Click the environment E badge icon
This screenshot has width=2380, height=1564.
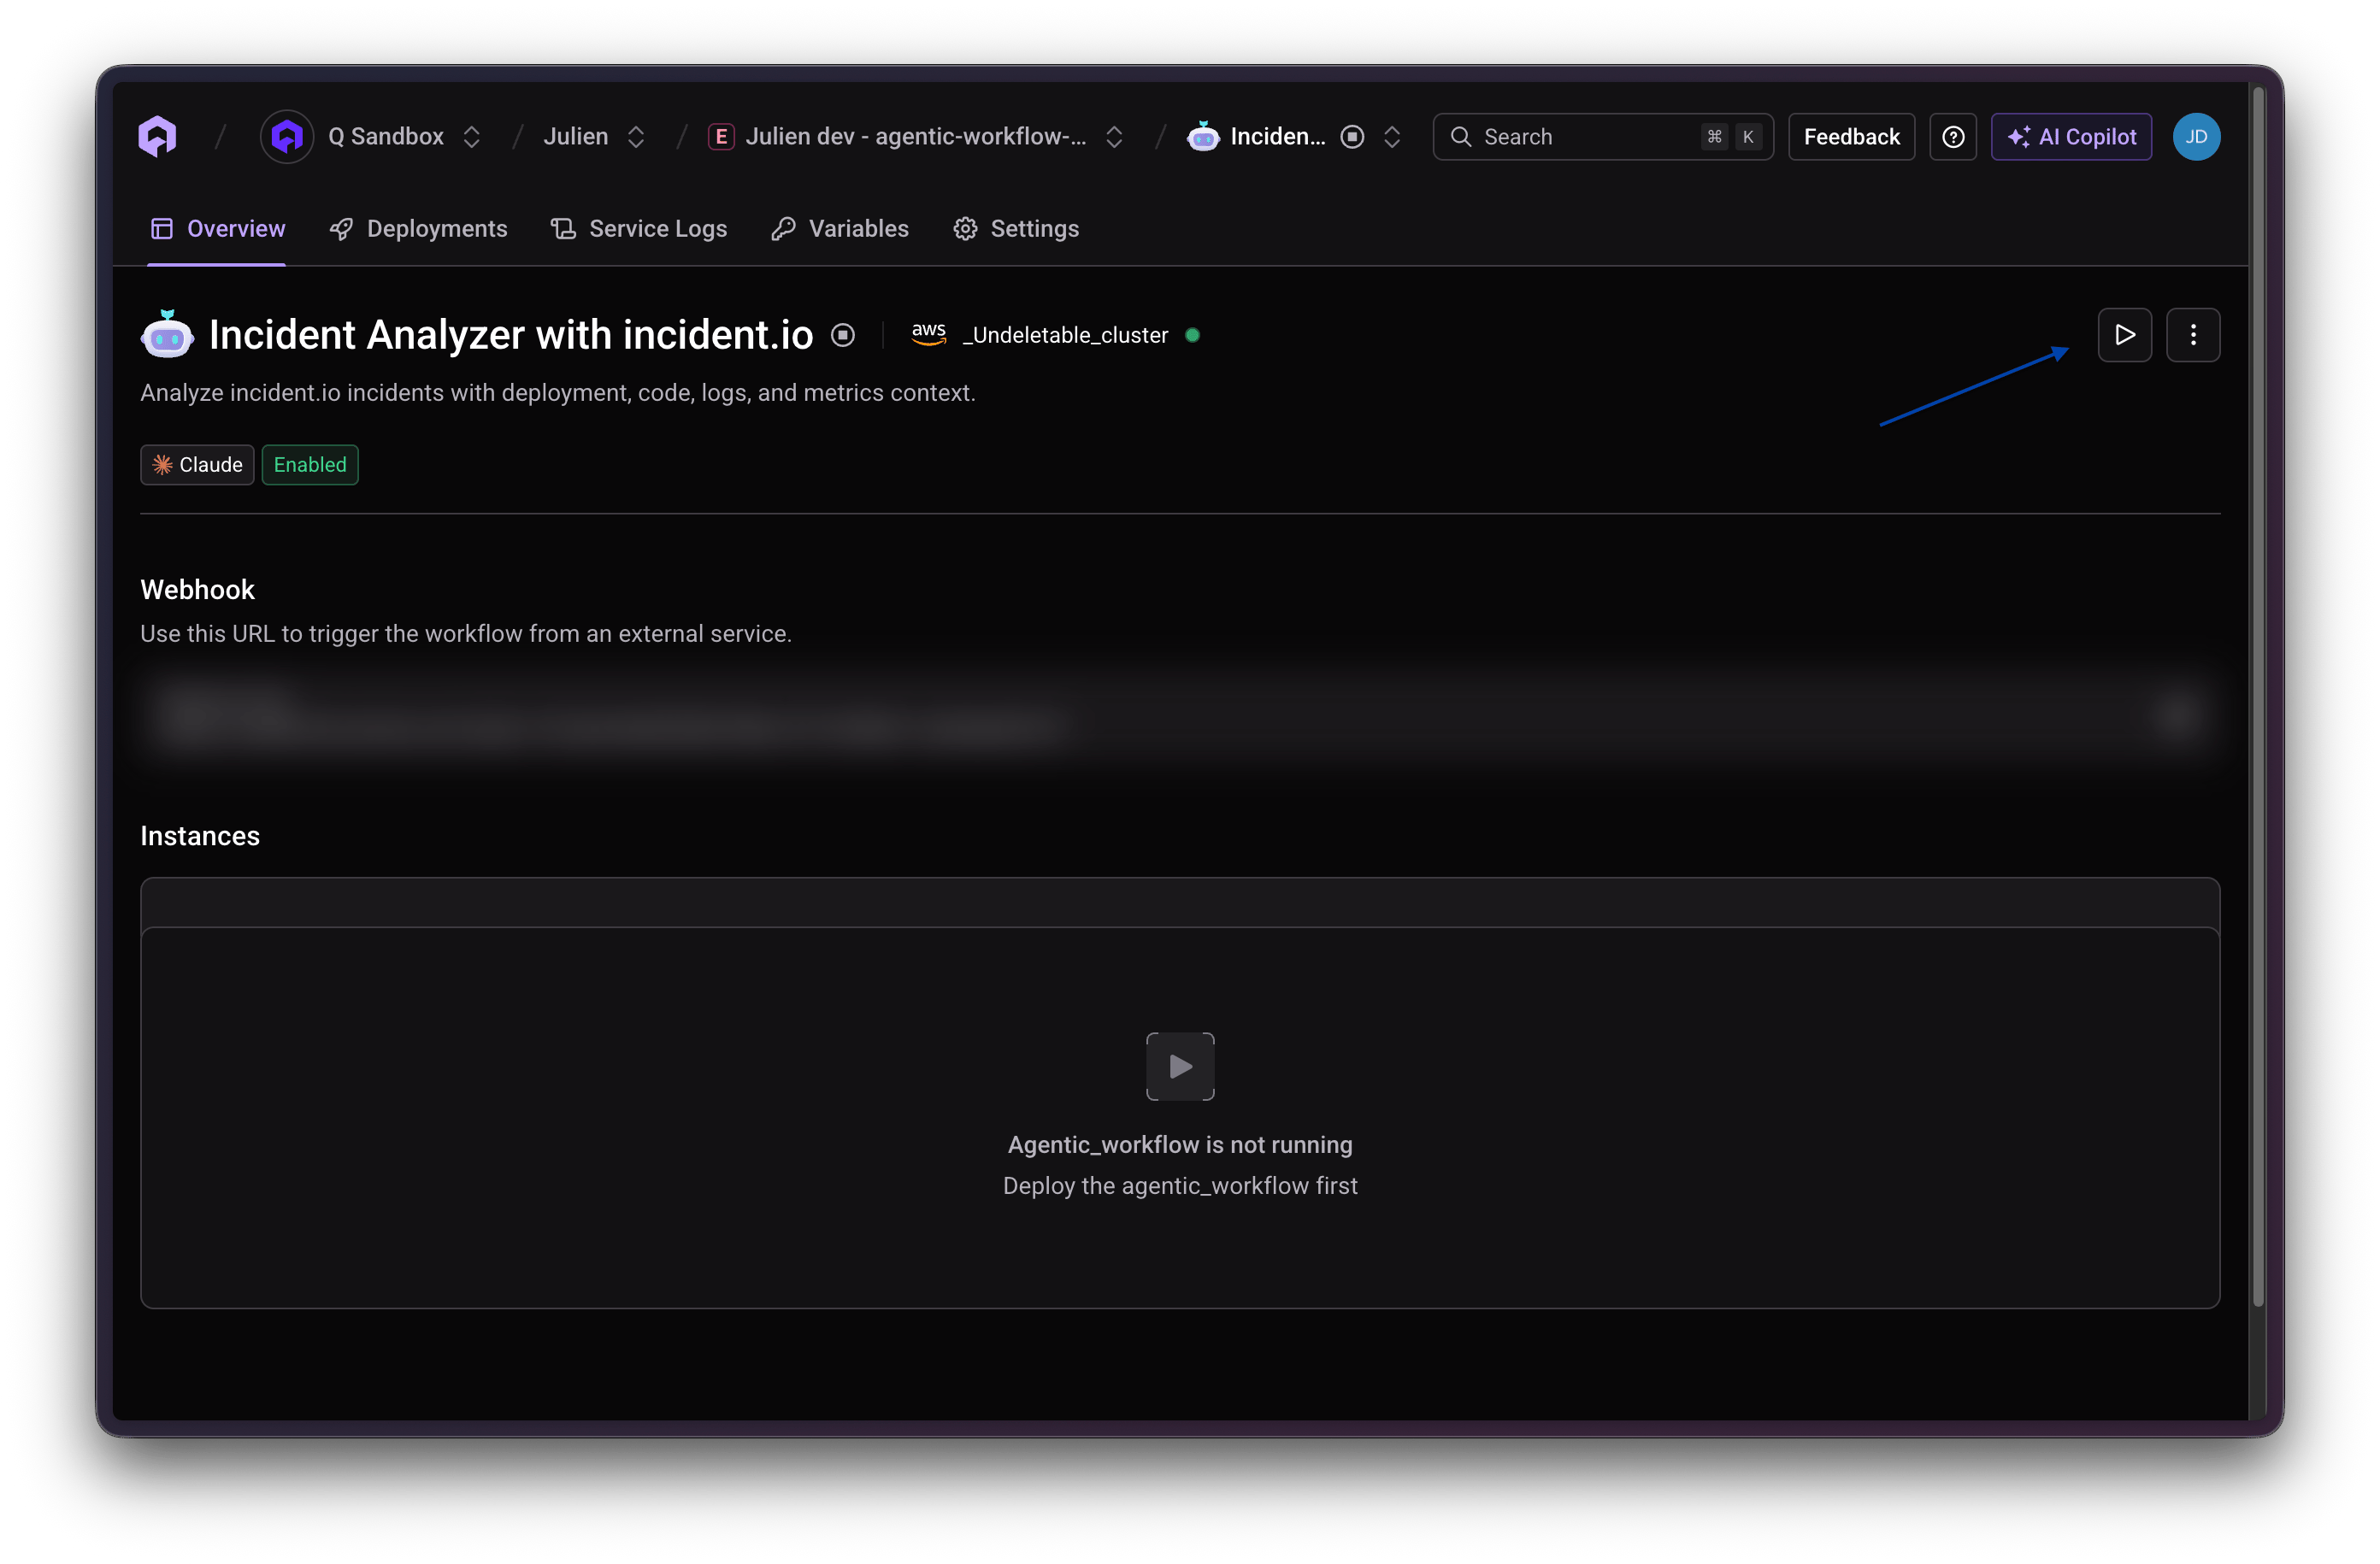tap(721, 137)
